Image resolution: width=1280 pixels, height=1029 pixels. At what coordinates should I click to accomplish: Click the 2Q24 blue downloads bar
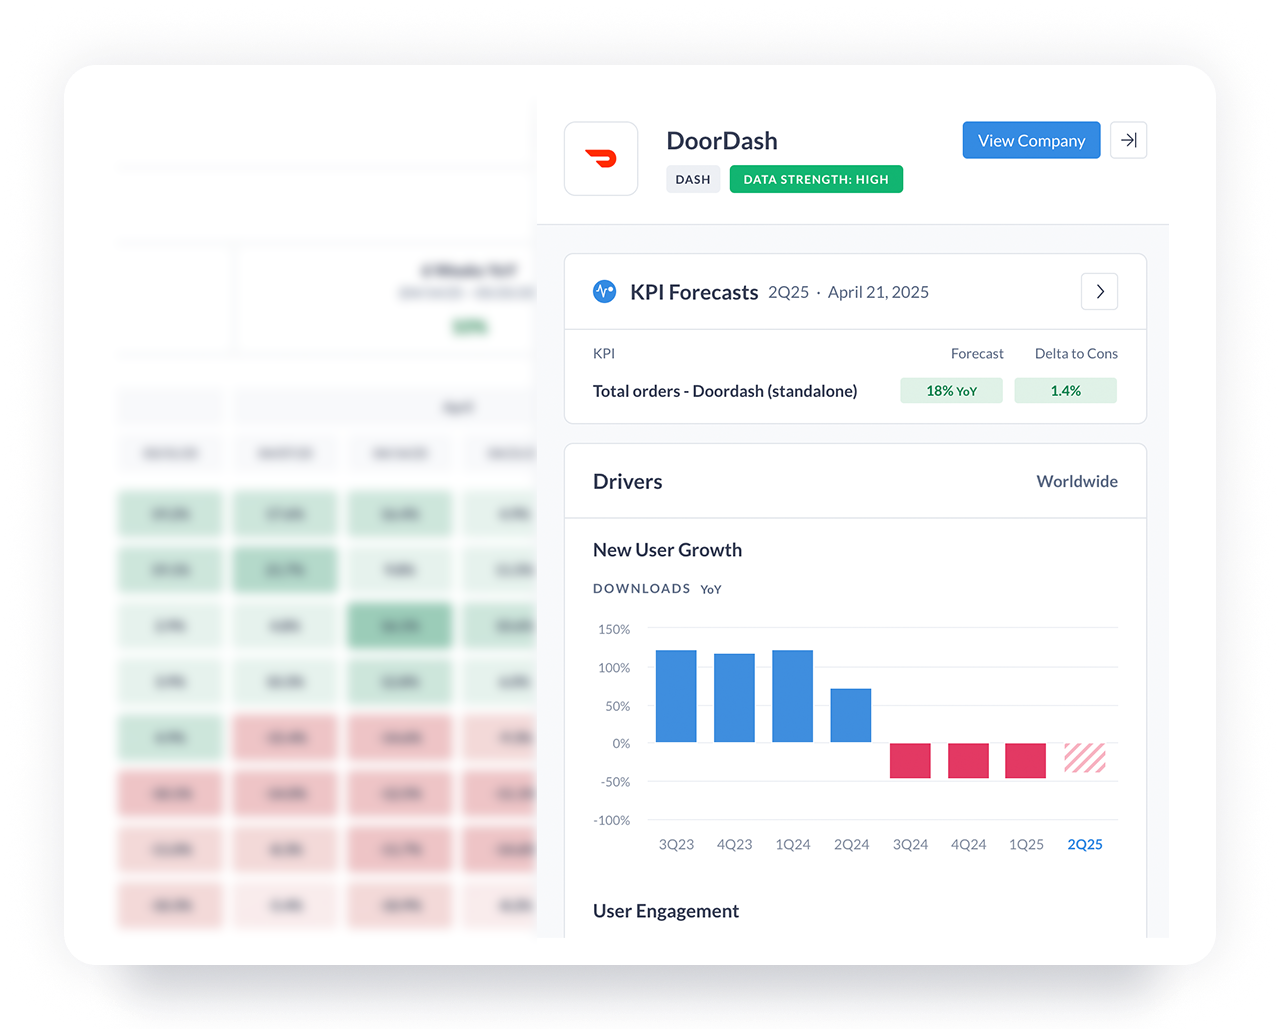point(851,715)
